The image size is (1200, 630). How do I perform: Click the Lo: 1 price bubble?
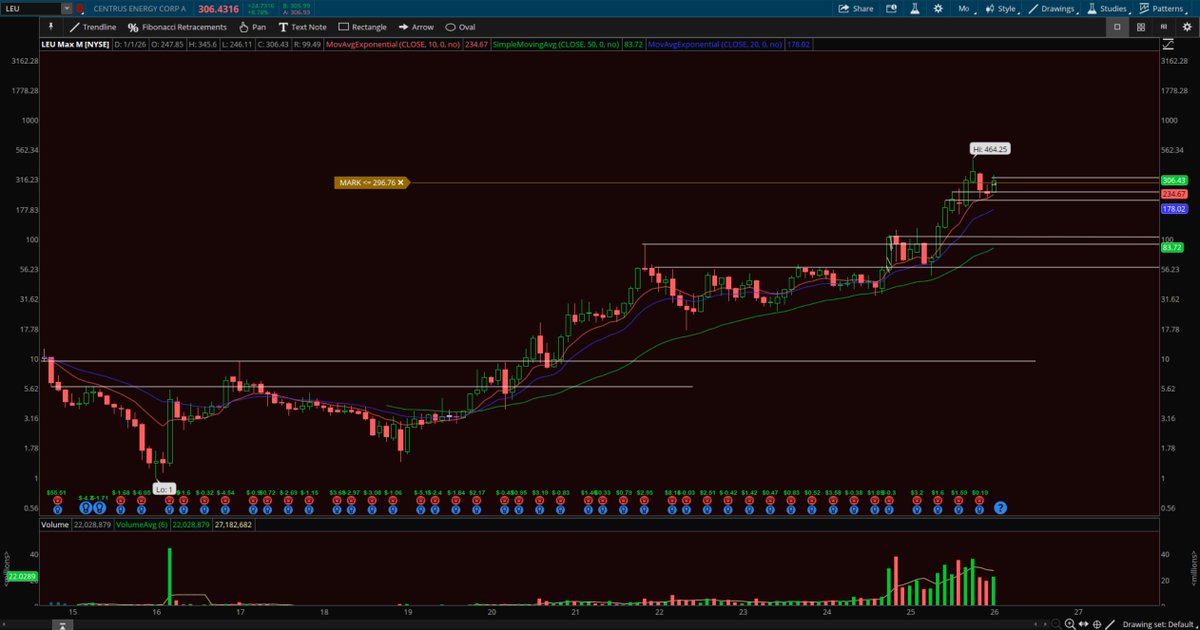click(164, 488)
